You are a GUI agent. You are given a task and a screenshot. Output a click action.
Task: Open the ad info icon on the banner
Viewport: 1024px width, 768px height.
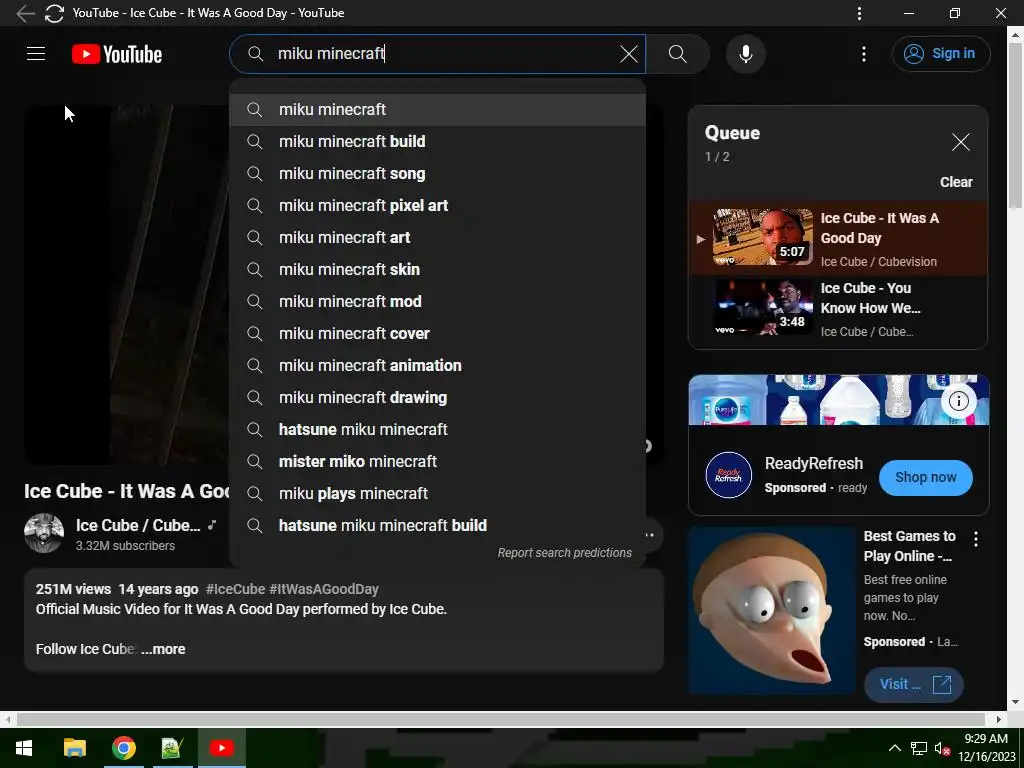pos(958,401)
